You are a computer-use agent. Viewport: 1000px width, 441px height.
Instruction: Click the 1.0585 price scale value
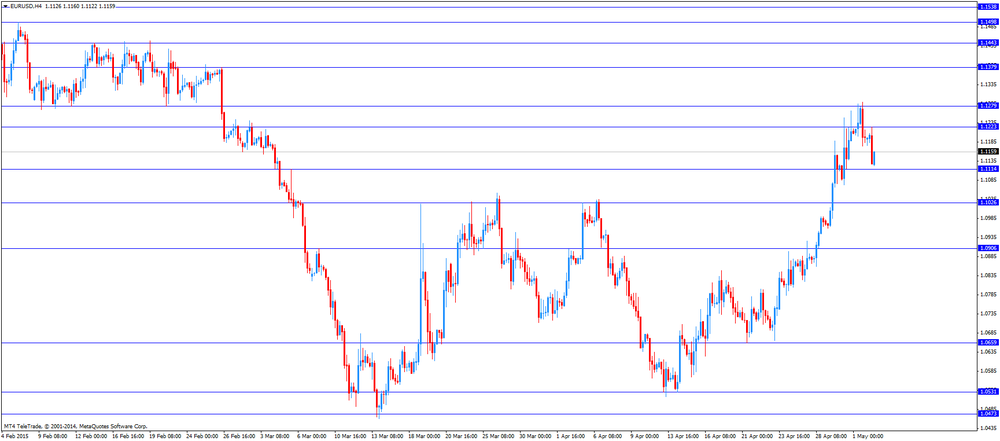pos(988,371)
